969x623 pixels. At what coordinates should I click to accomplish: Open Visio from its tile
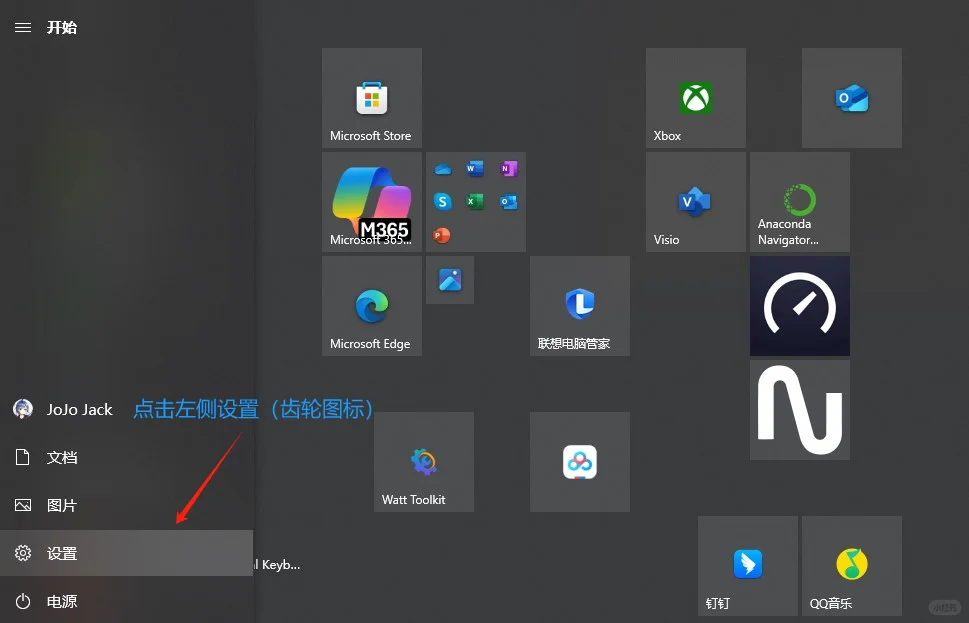coord(694,201)
